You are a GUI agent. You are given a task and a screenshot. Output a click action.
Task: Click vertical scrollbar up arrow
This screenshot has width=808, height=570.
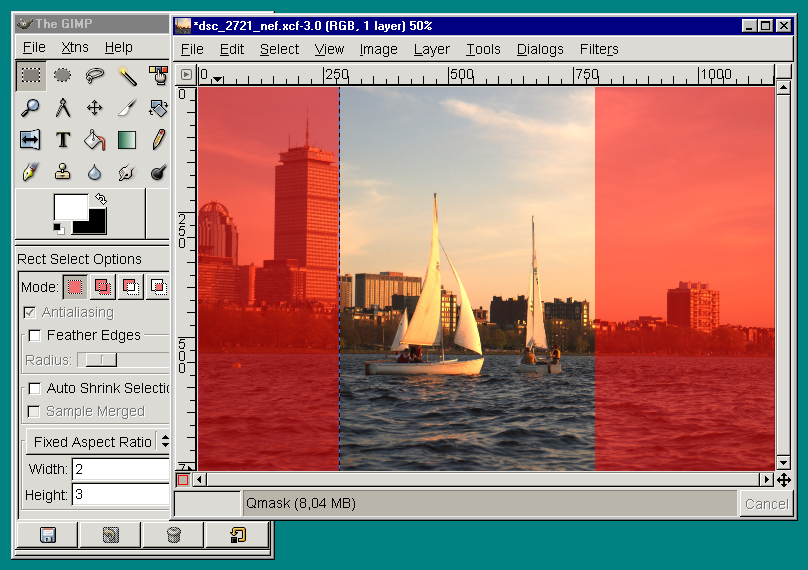(783, 88)
